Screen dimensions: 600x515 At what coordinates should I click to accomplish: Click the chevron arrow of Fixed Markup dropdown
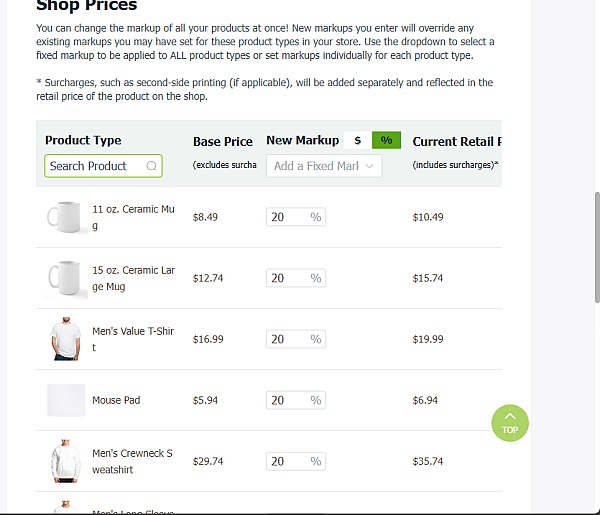click(x=369, y=166)
